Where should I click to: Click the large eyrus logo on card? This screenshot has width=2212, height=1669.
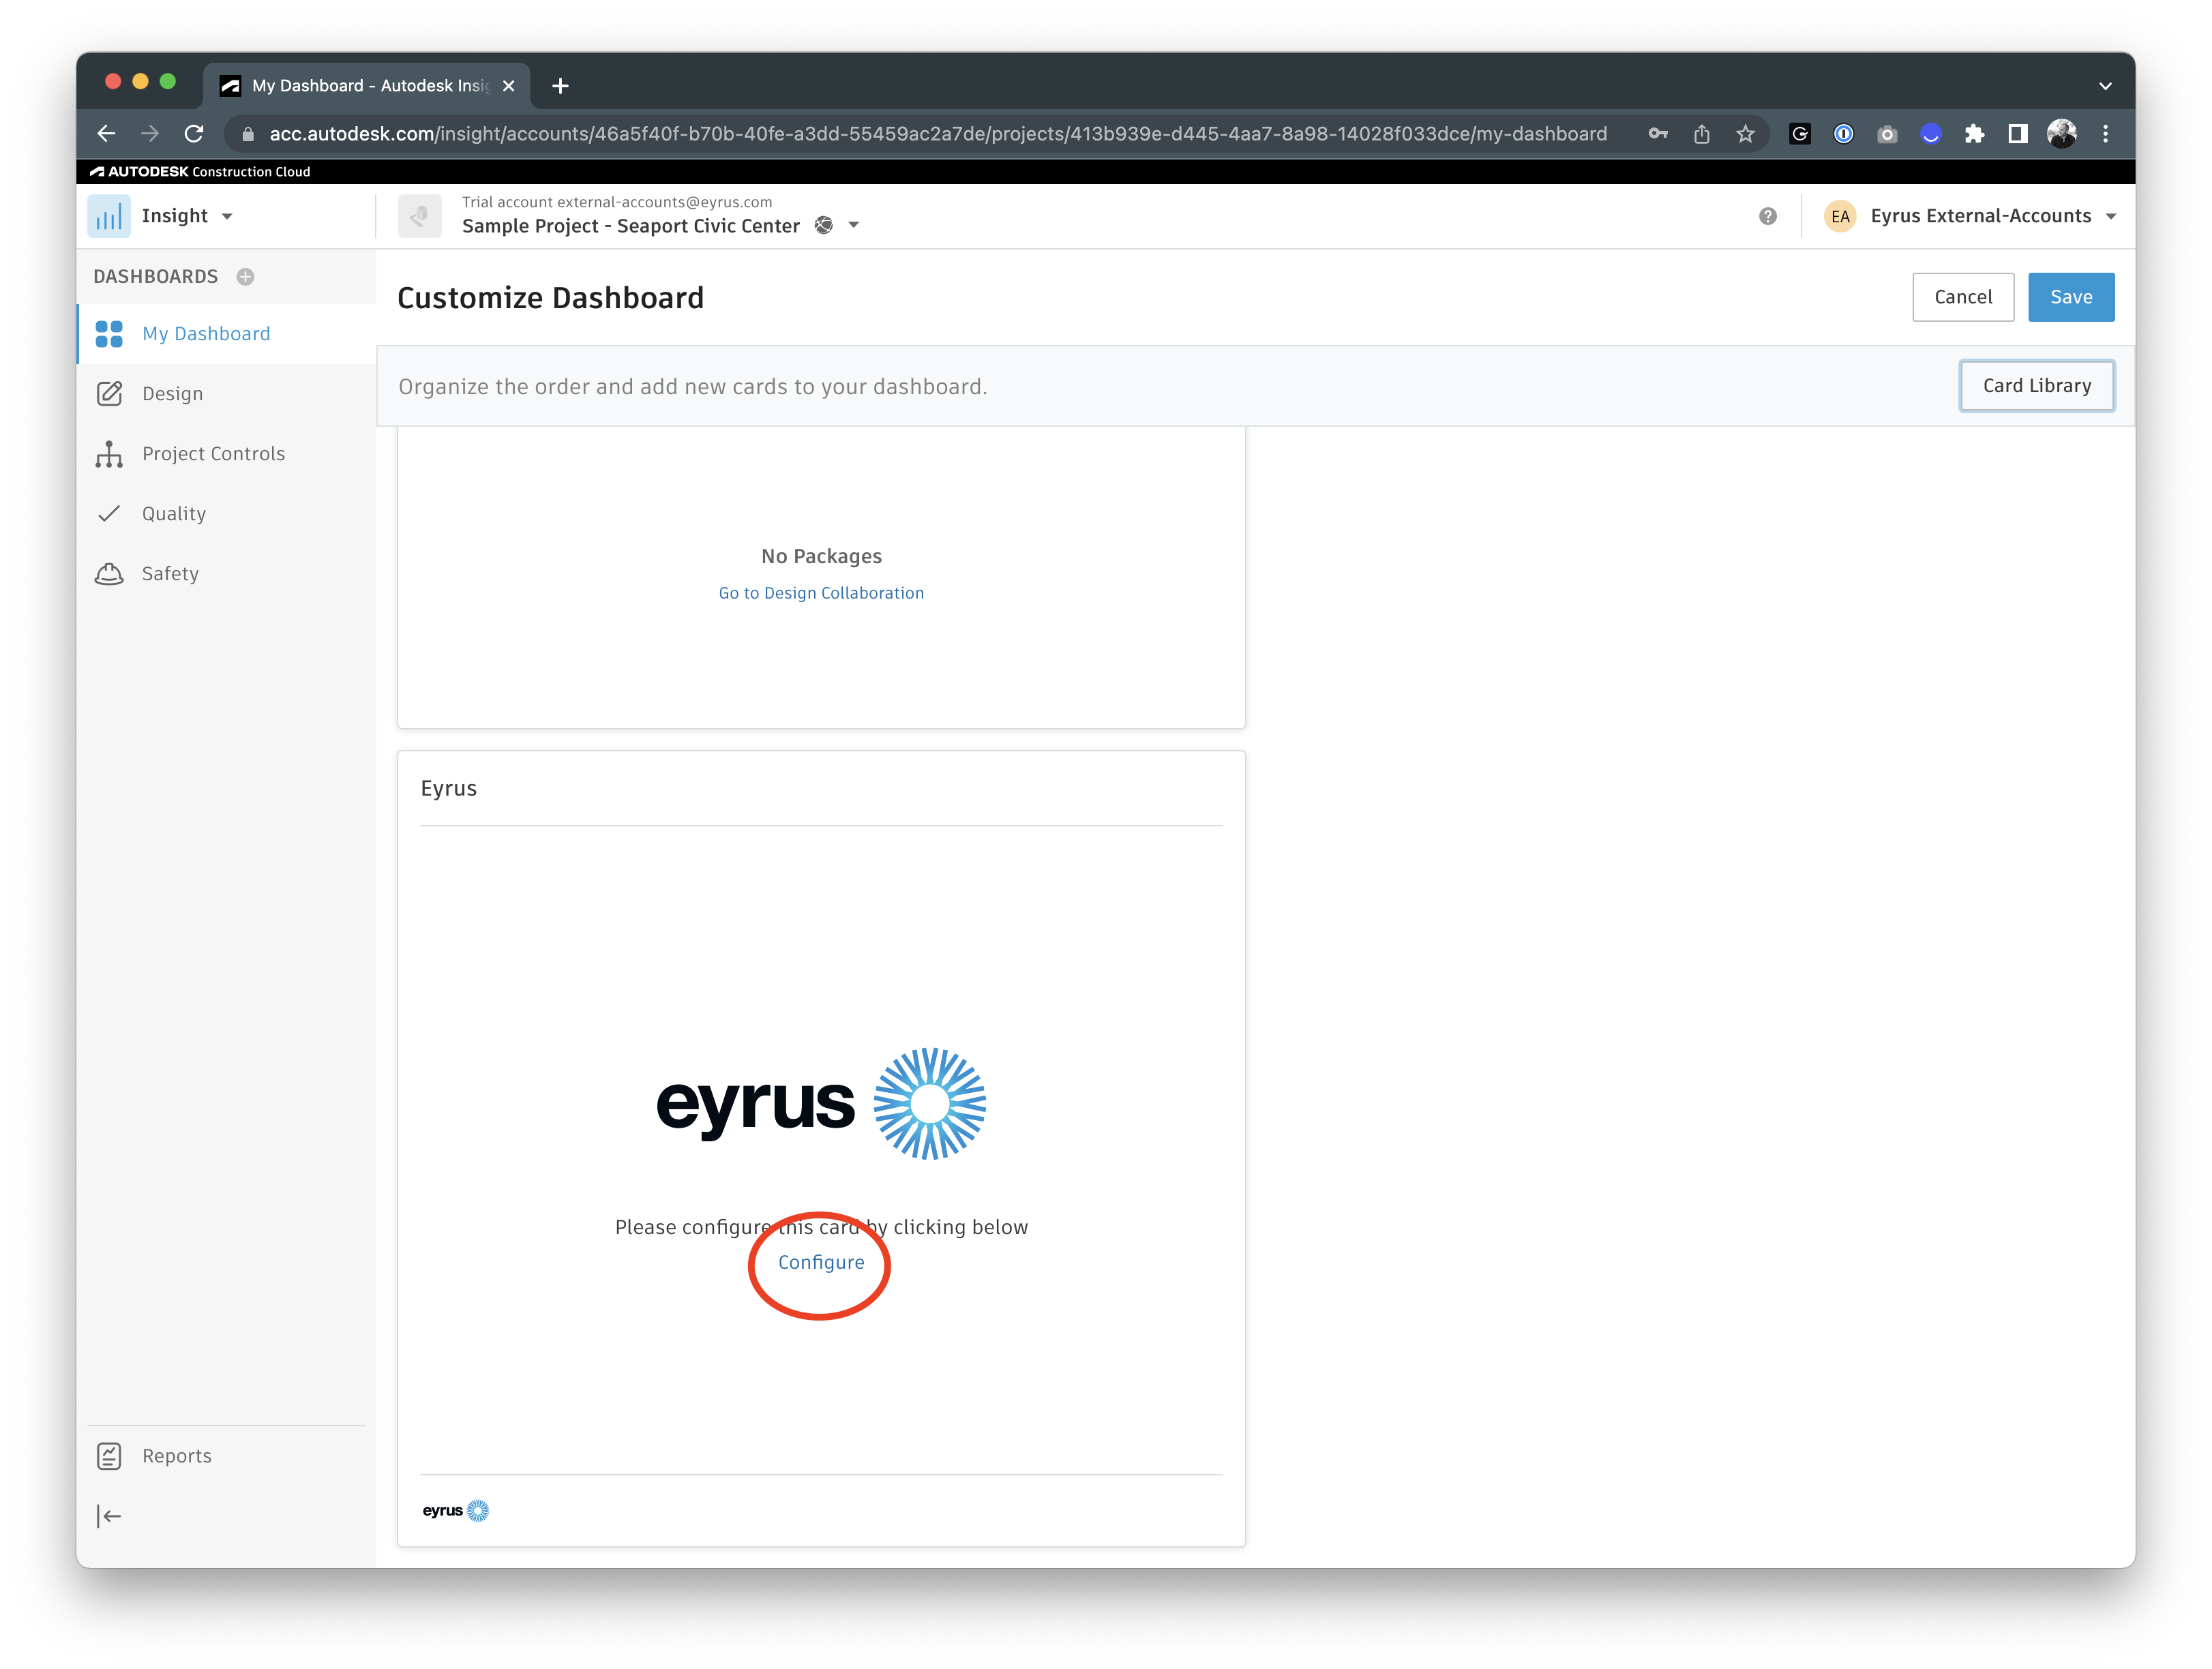click(x=821, y=1104)
